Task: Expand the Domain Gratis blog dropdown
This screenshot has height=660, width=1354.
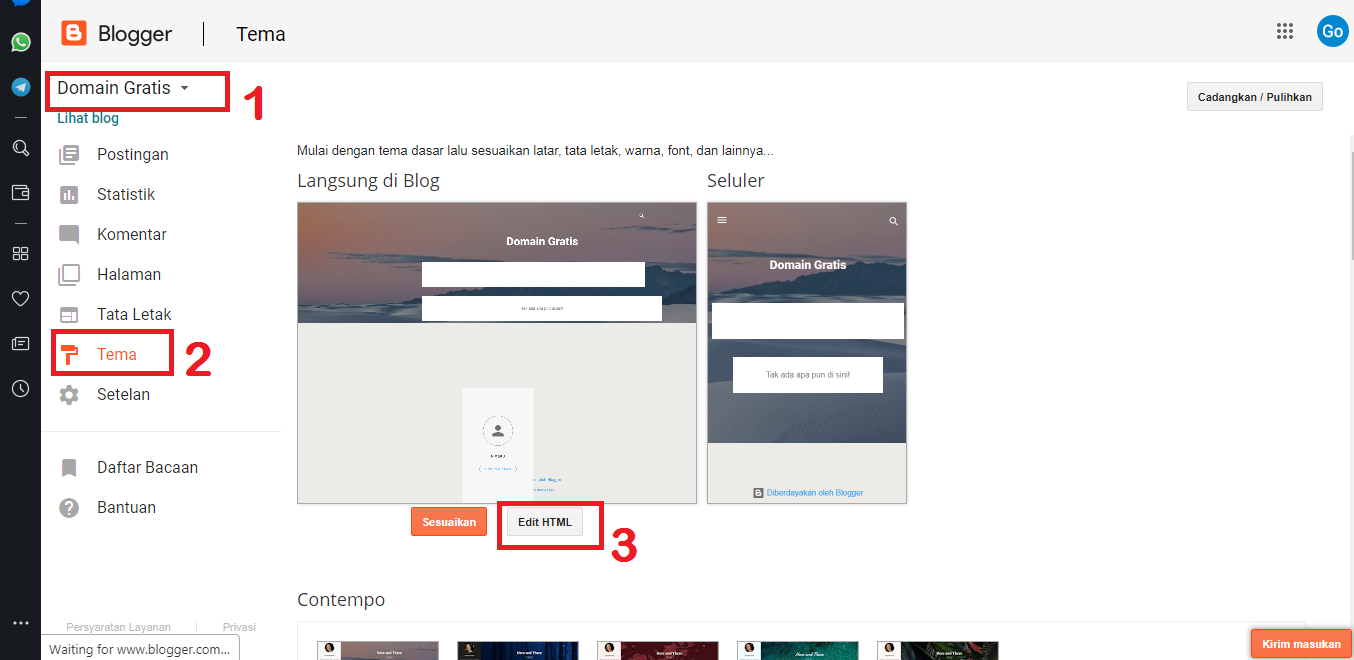Action: click(x=123, y=88)
